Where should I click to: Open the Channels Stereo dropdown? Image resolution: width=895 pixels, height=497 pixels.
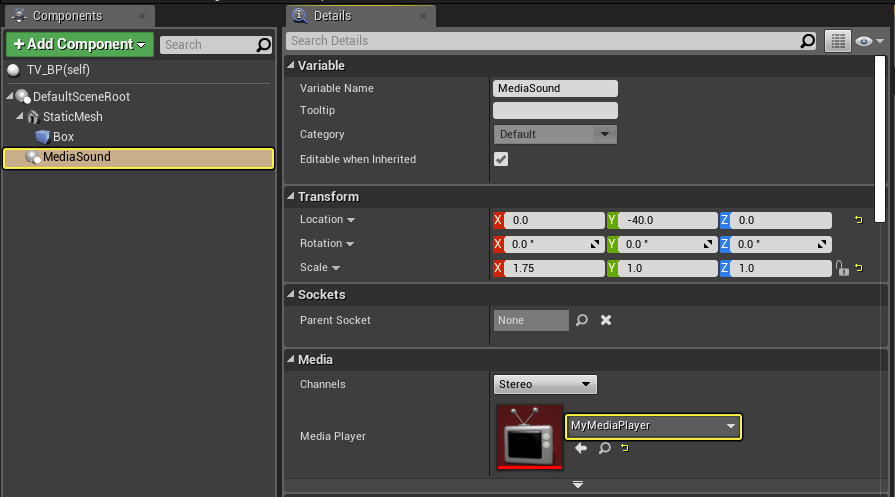pyautogui.click(x=545, y=384)
